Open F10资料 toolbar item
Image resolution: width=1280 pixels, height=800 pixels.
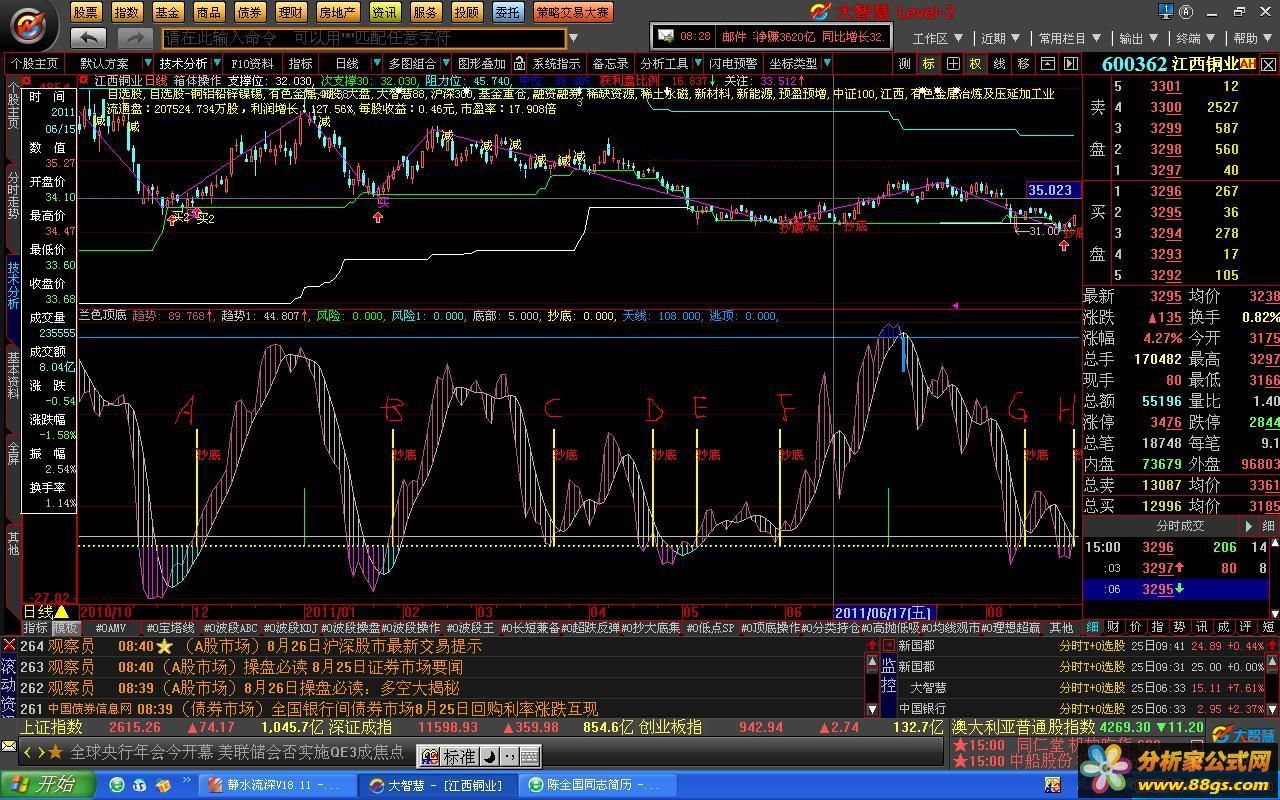tap(252, 63)
